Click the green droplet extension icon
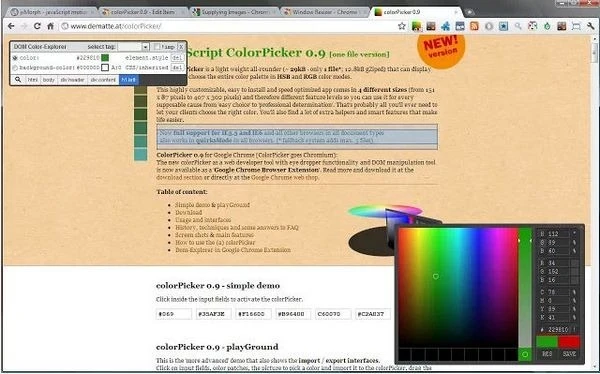 (x=547, y=26)
